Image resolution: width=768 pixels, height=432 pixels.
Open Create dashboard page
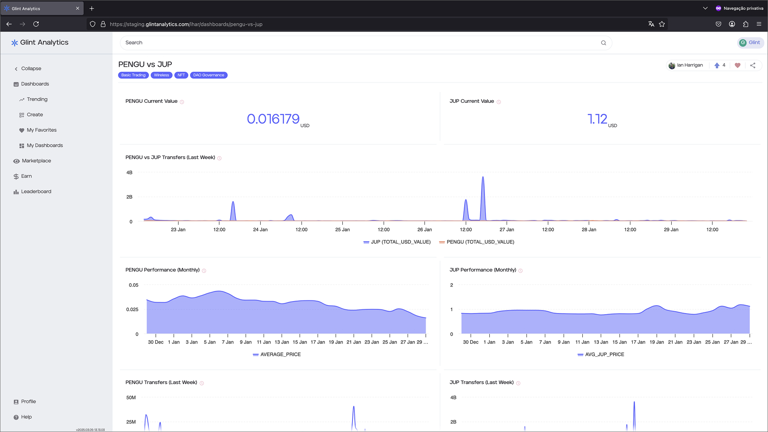click(x=31, y=115)
